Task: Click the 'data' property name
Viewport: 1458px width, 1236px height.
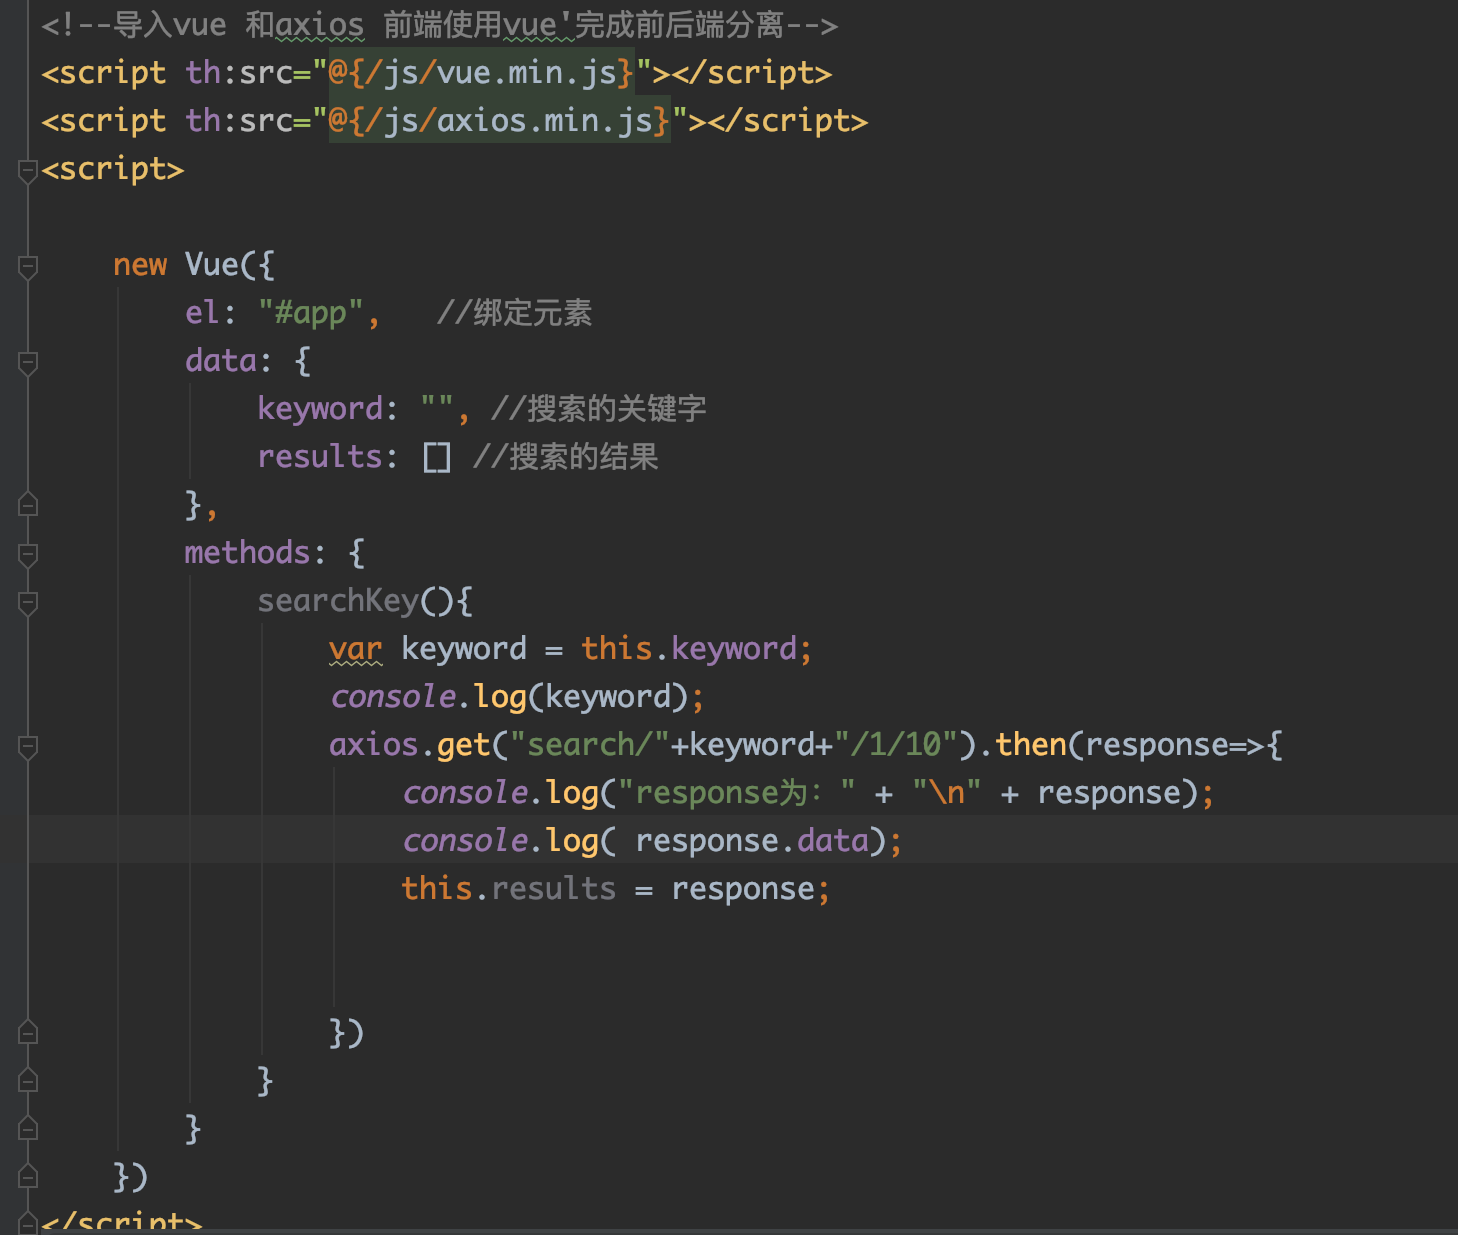Action: pos(221,361)
